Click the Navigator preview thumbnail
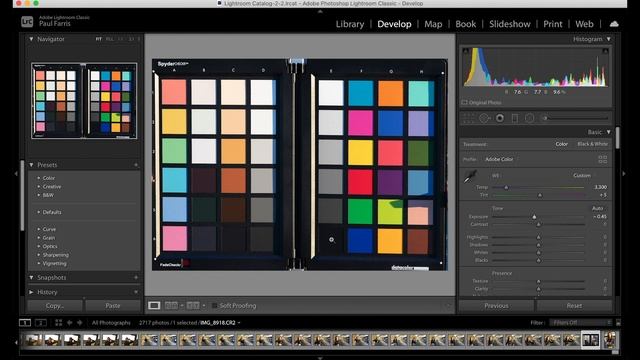This screenshot has width=640, height=360. pos(84,101)
